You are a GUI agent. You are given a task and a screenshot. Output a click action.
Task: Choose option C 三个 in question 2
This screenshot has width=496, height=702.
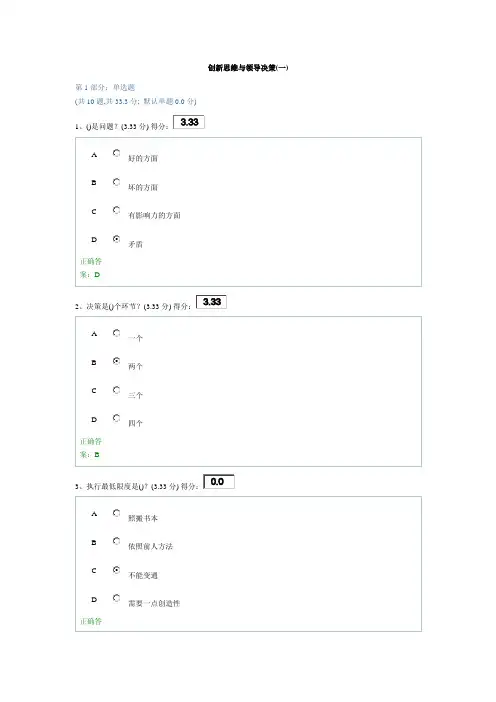coord(116,390)
